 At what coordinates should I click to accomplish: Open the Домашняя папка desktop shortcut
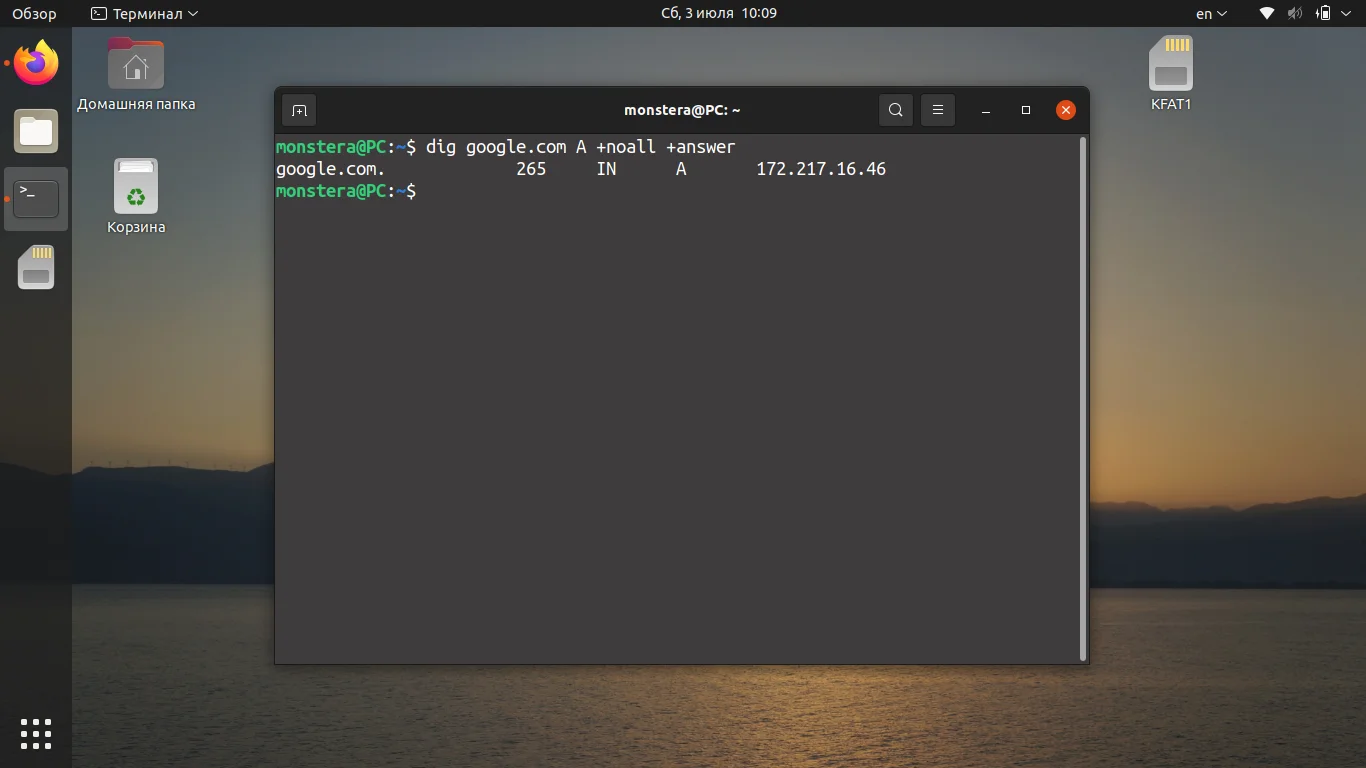point(135,63)
